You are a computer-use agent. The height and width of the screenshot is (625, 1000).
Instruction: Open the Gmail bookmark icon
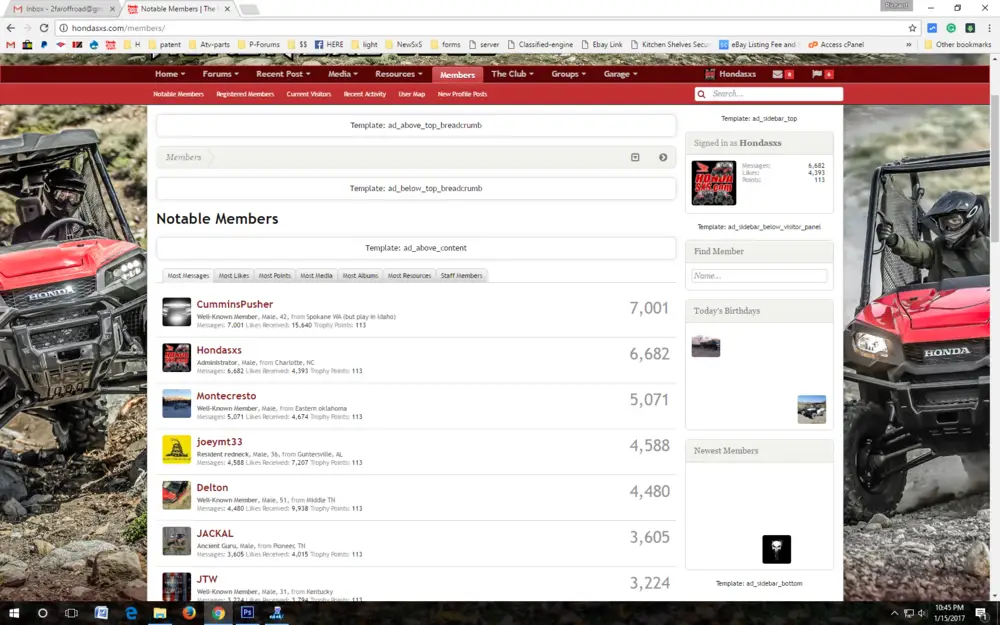10,45
